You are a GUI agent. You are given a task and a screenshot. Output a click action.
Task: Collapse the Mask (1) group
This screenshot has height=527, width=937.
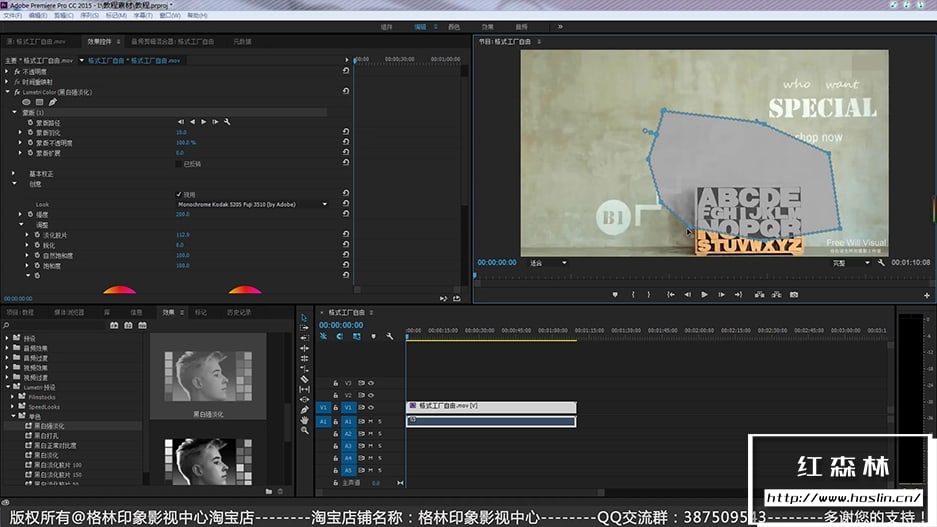coord(14,112)
